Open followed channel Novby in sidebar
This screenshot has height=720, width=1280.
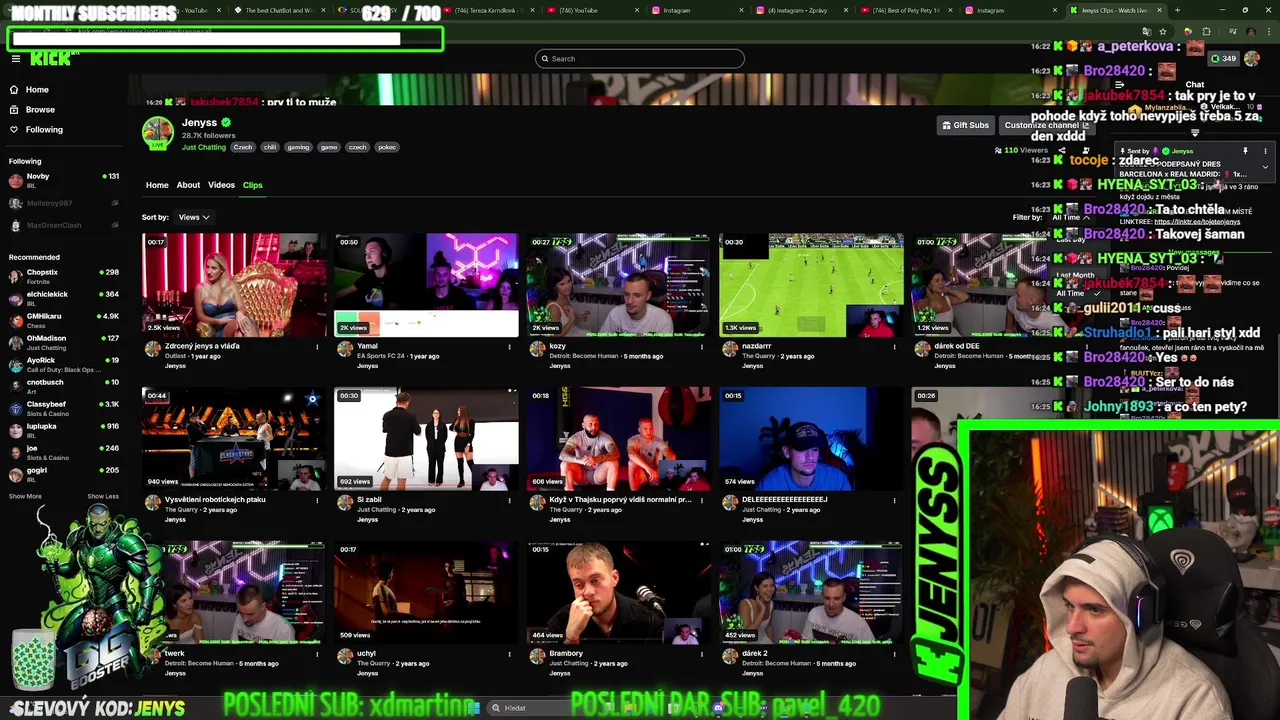point(63,181)
